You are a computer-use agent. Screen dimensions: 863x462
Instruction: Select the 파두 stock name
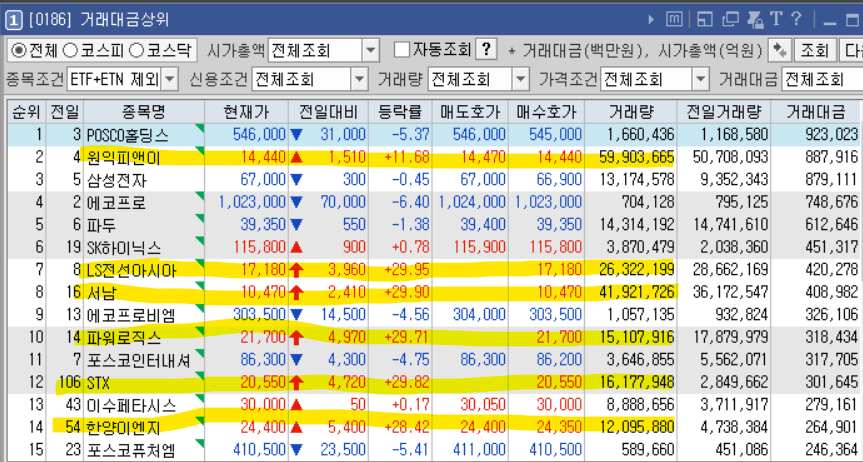coord(101,225)
